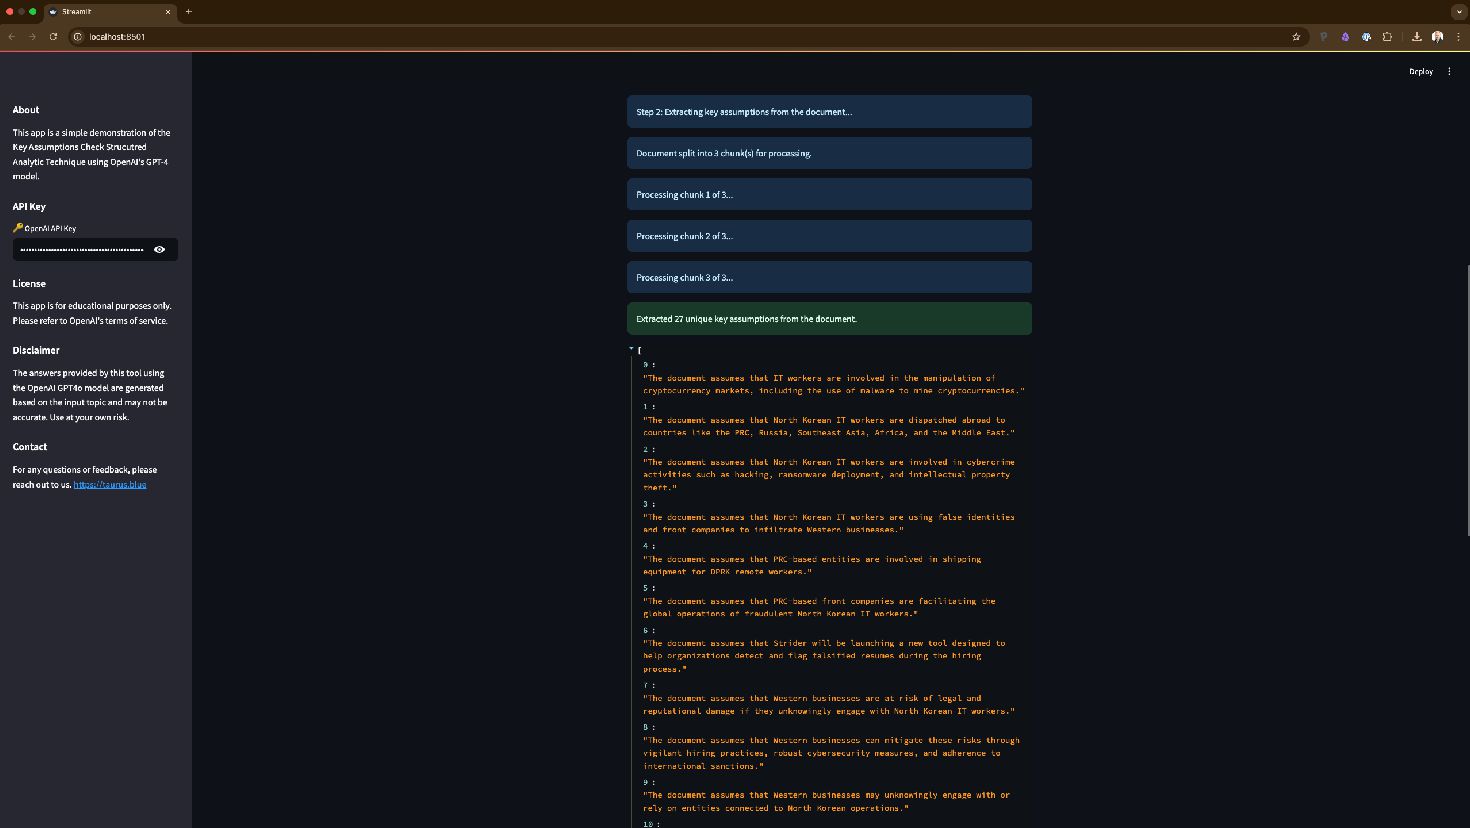Open the taunas.blue contact link
The image size is (1470, 828).
(x=110, y=485)
